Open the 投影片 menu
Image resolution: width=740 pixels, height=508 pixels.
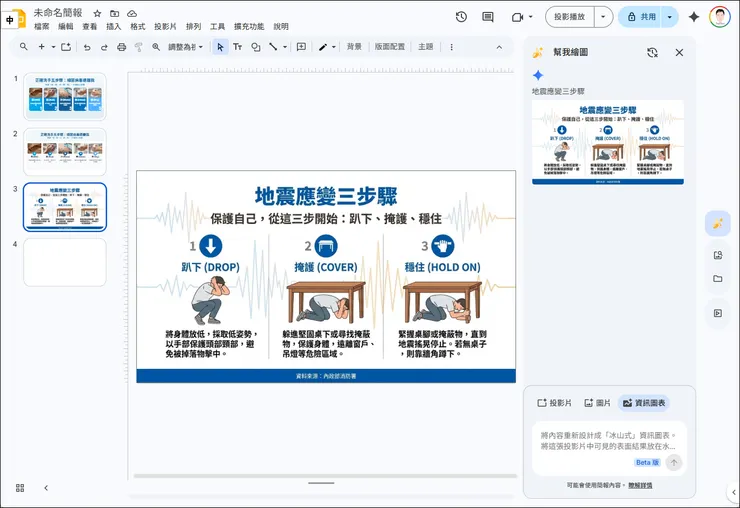[x=165, y=26]
